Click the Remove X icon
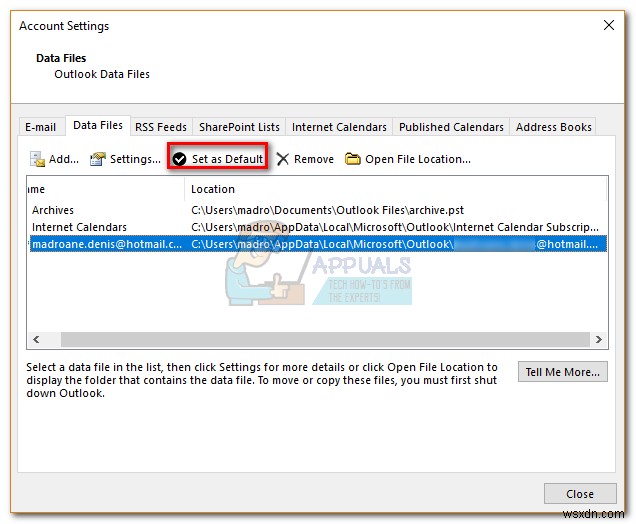 coord(282,159)
